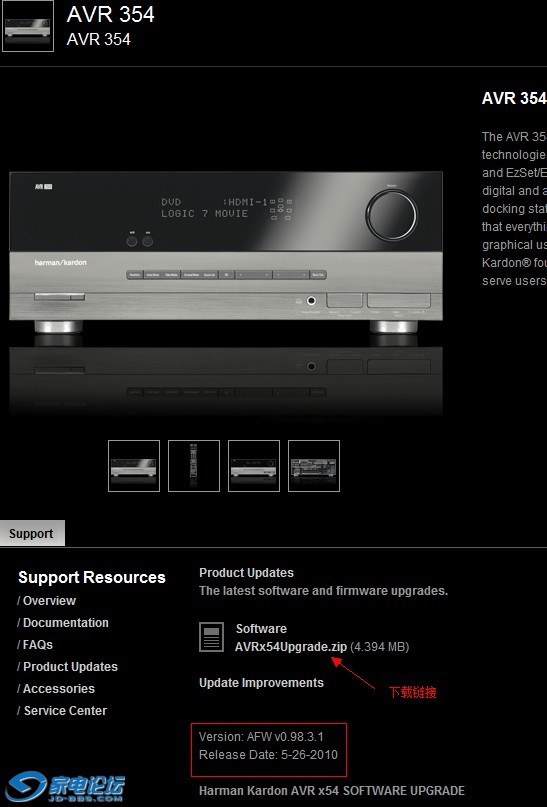
Task: Select the remote control thumbnail
Action: click(194, 466)
